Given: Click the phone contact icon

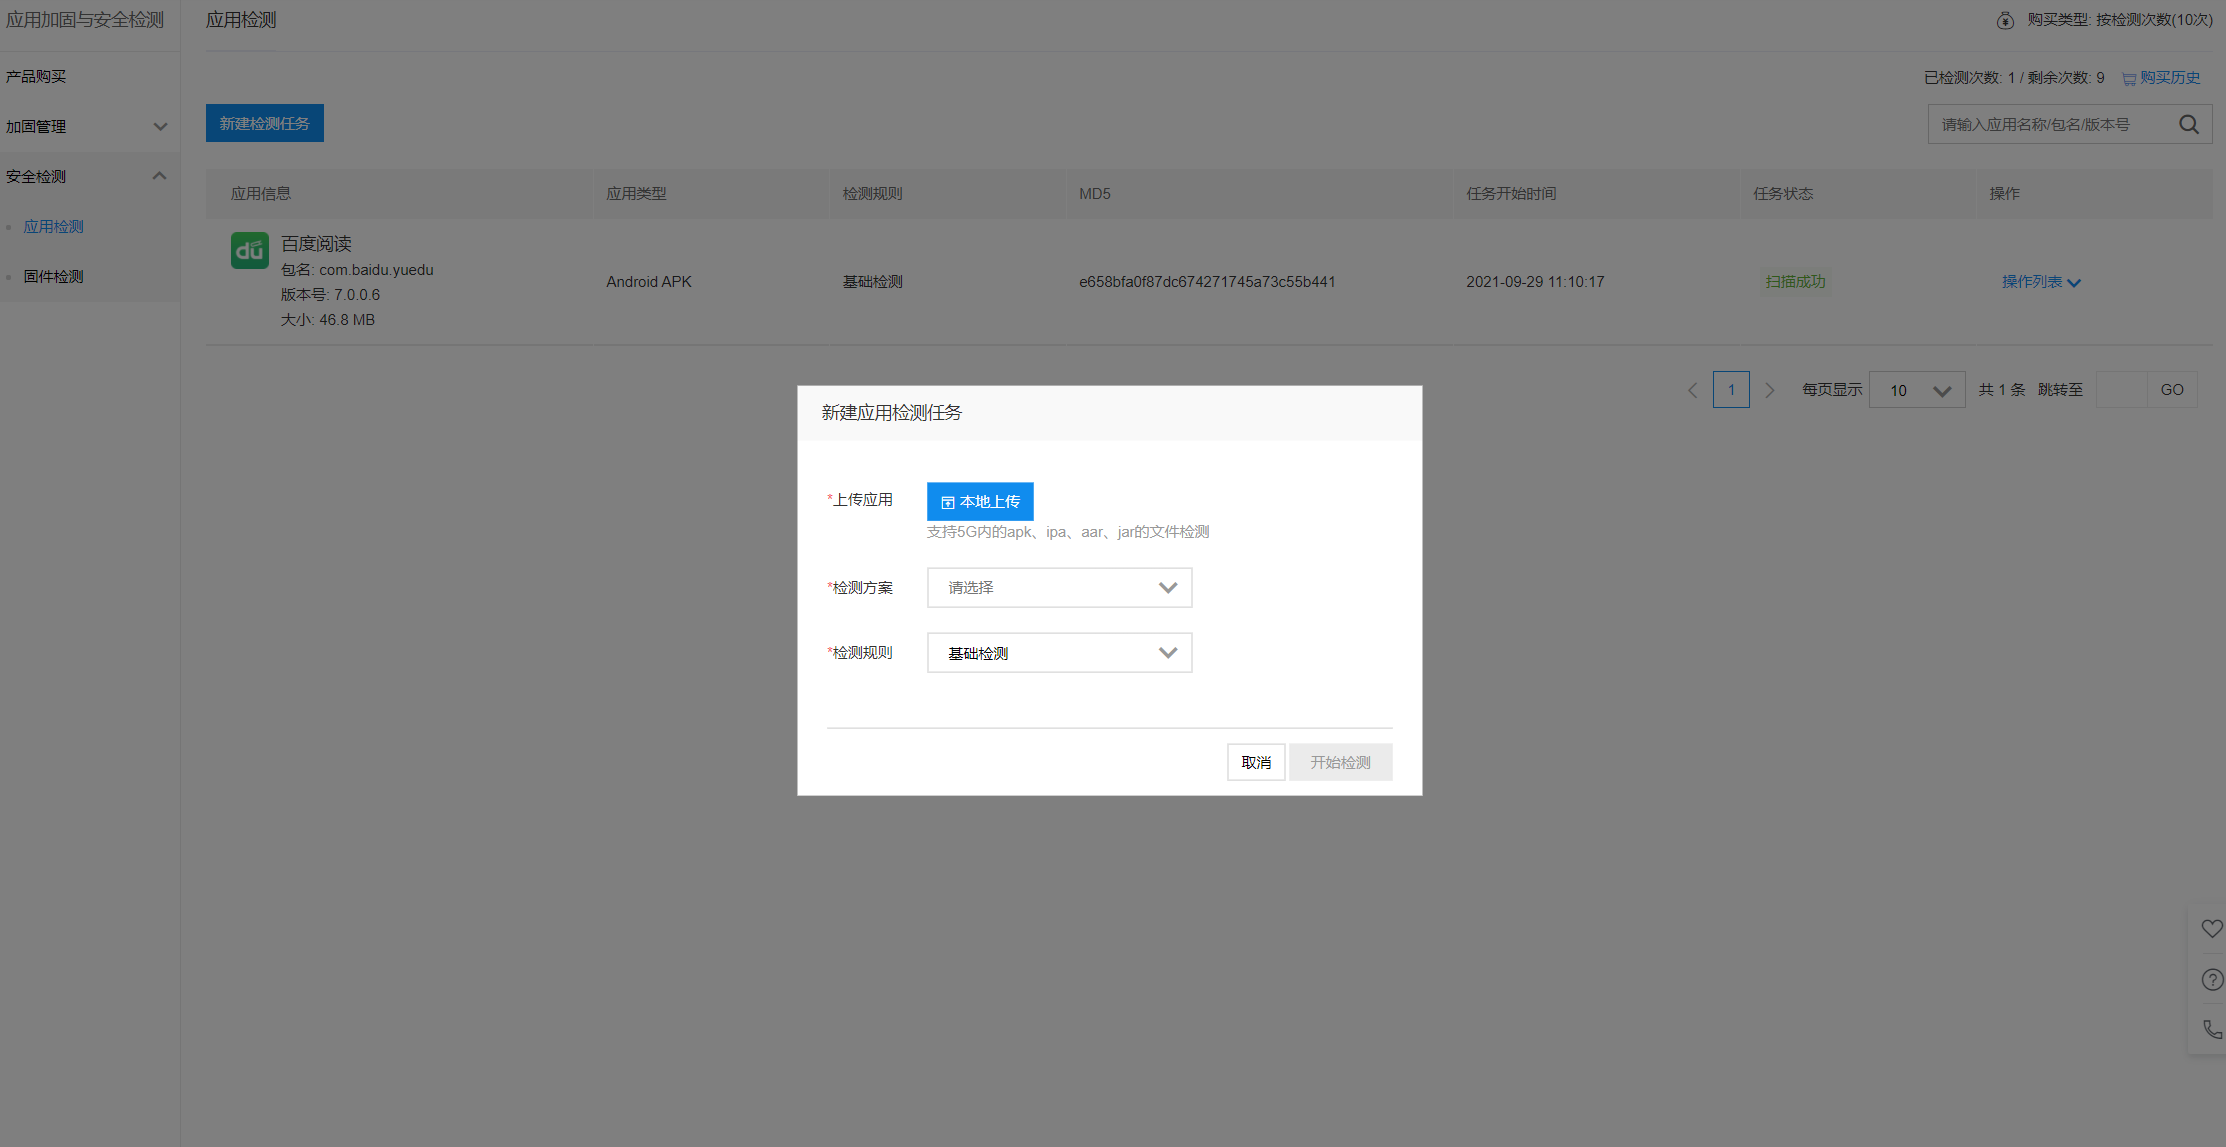Looking at the screenshot, I should pyautogui.click(x=2212, y=1029).
